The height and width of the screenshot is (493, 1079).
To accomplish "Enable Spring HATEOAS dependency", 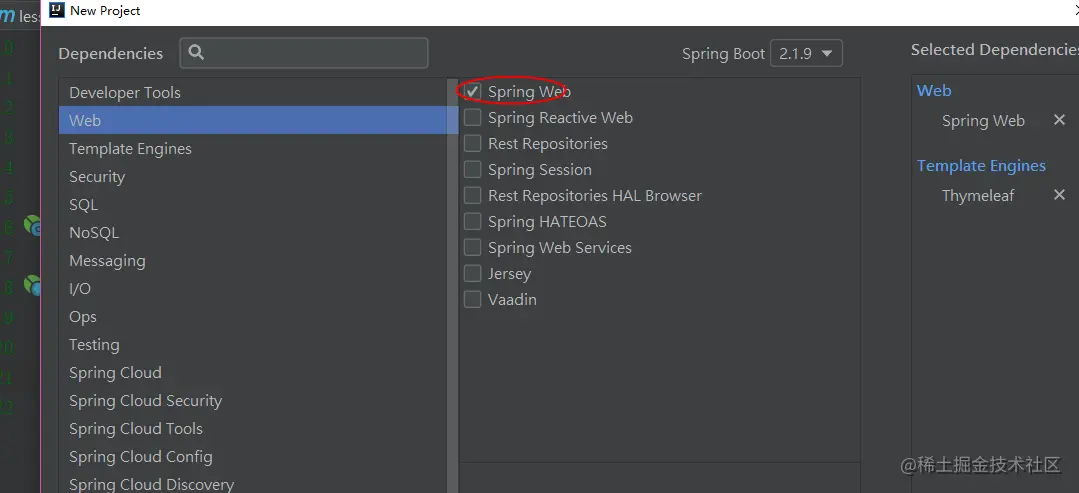I will click(x=472, y=222).
